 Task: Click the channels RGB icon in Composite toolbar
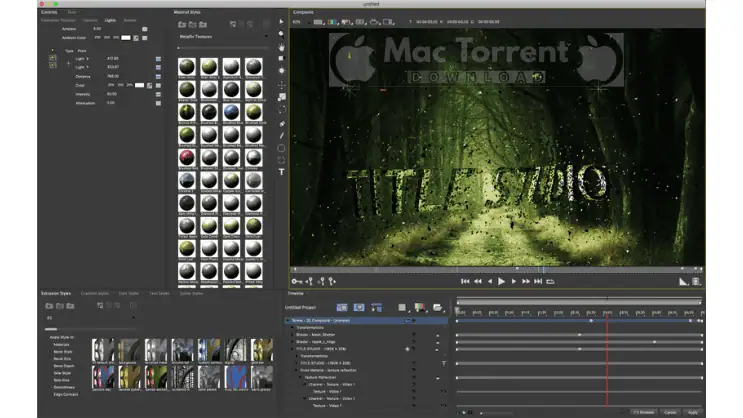click(333, 22)
